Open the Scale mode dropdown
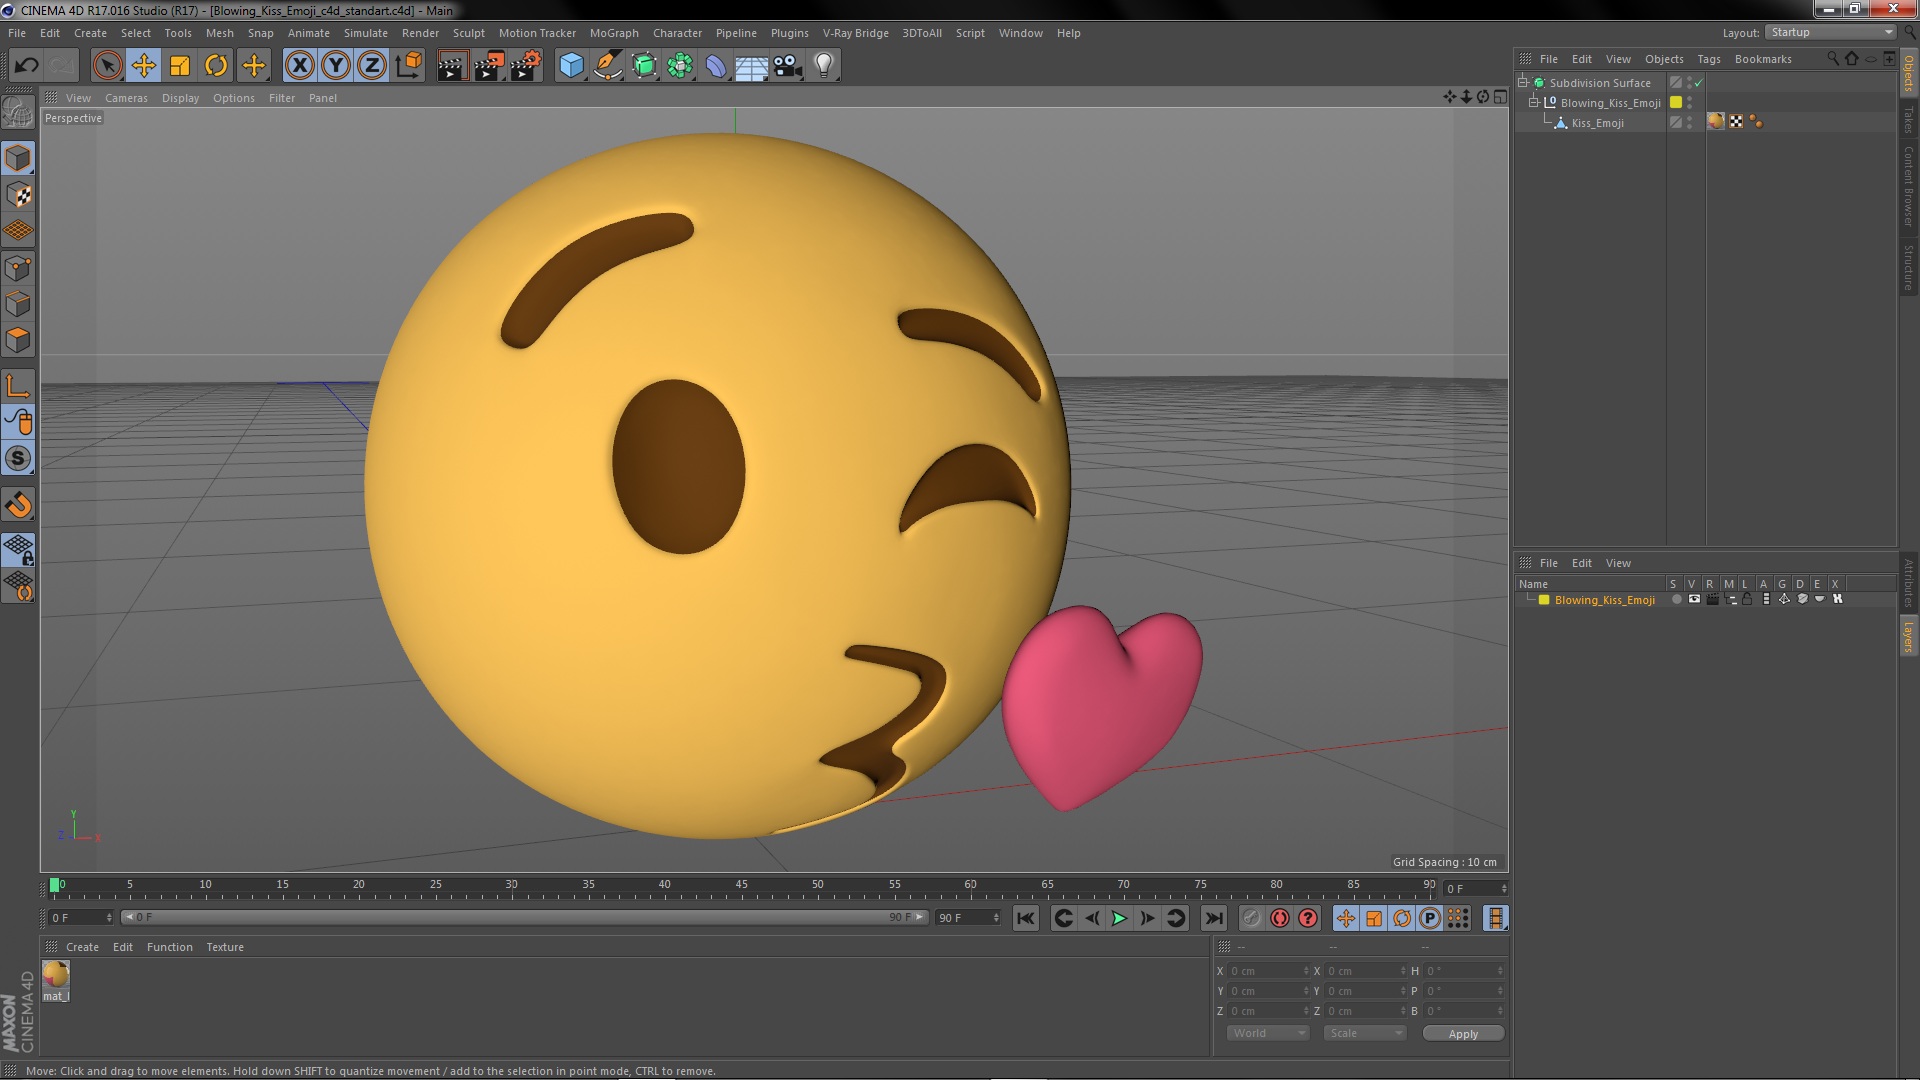 coord(1364,1033)
